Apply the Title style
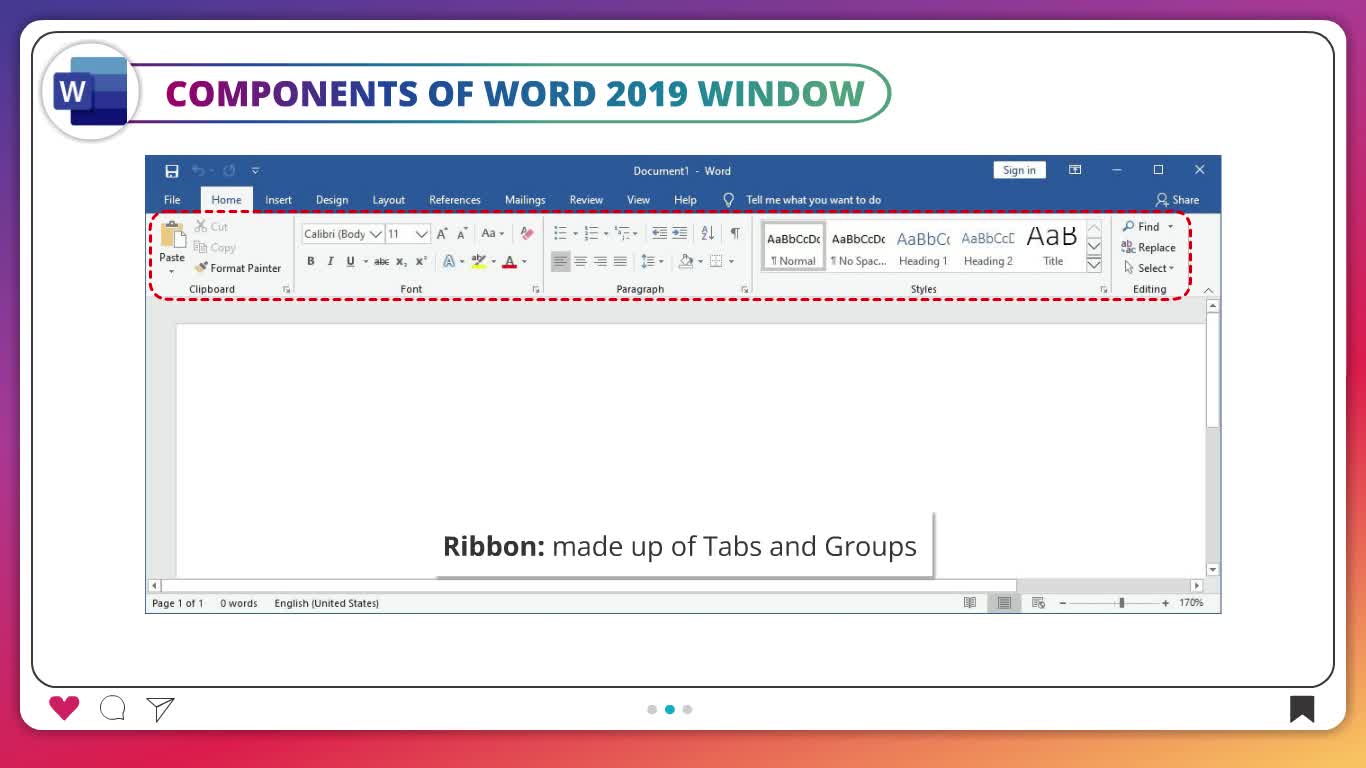The image size is (1366, 768). [1052, 247]
